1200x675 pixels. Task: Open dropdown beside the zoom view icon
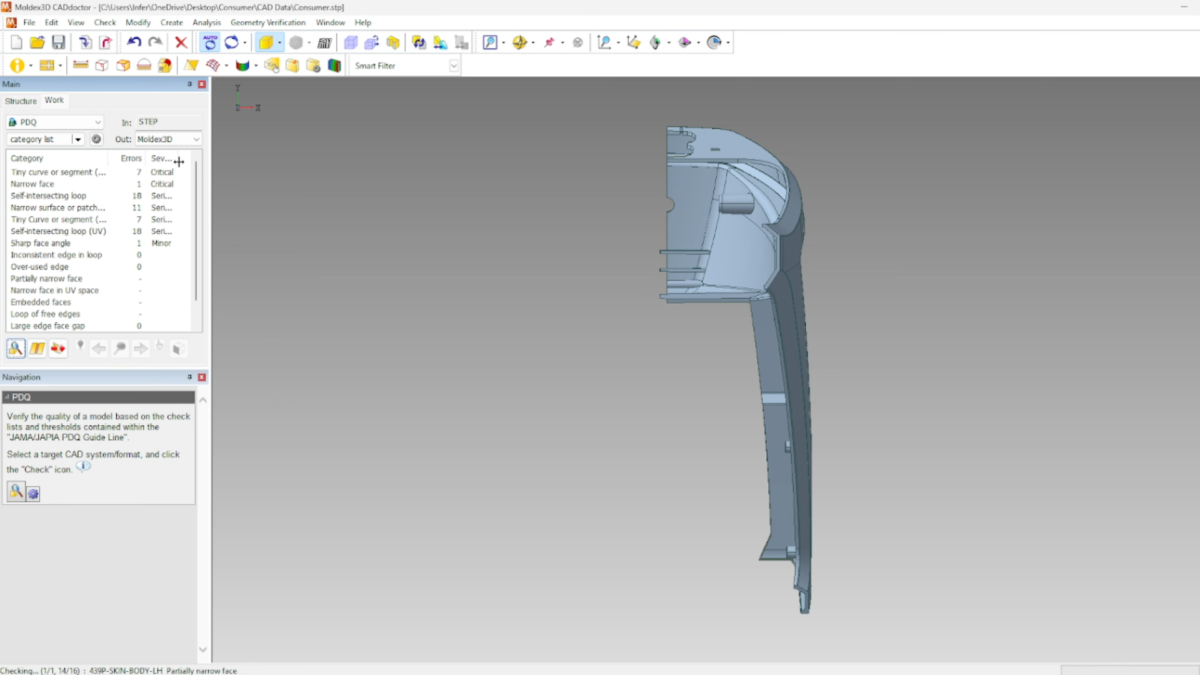(x=504, y=43)
